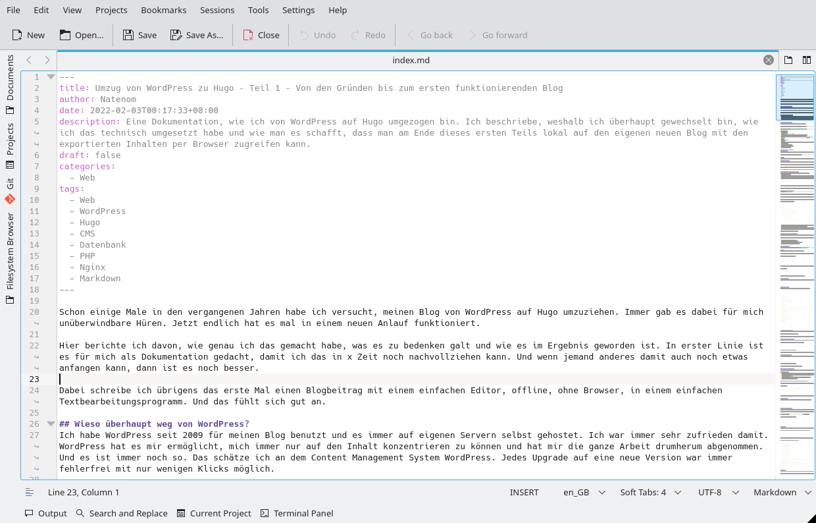Click the '- Markdown' tag line
Image resolution: width=816 pixels, height=523 pixels.
(x=95, y=278)
